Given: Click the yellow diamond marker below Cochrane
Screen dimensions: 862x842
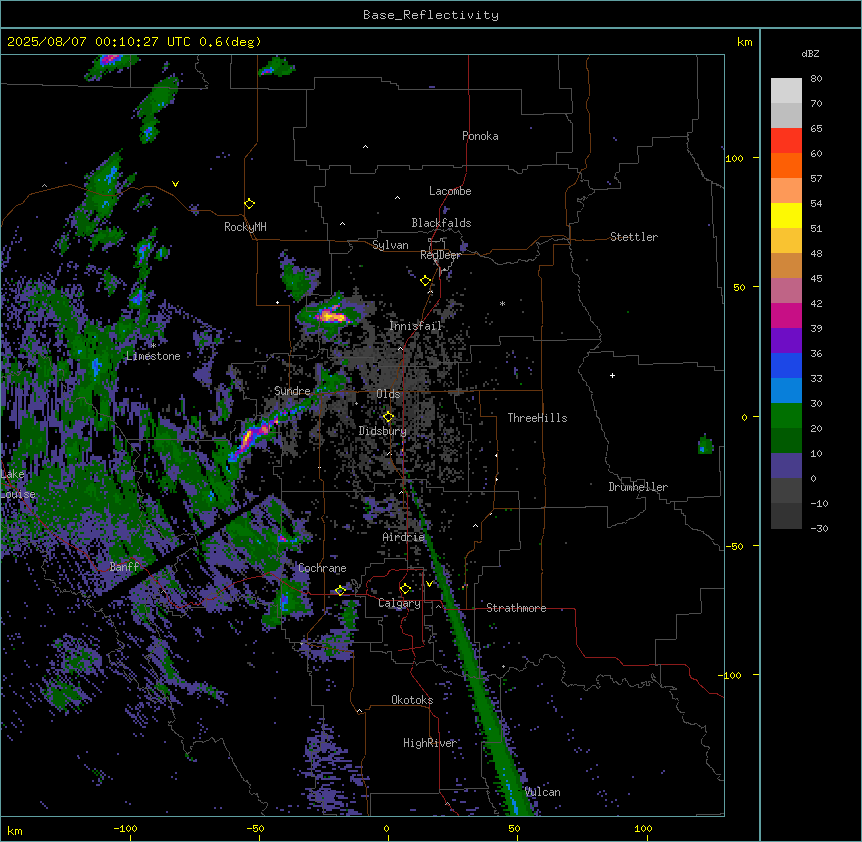Looking at the screenshot, I should 340,591.
